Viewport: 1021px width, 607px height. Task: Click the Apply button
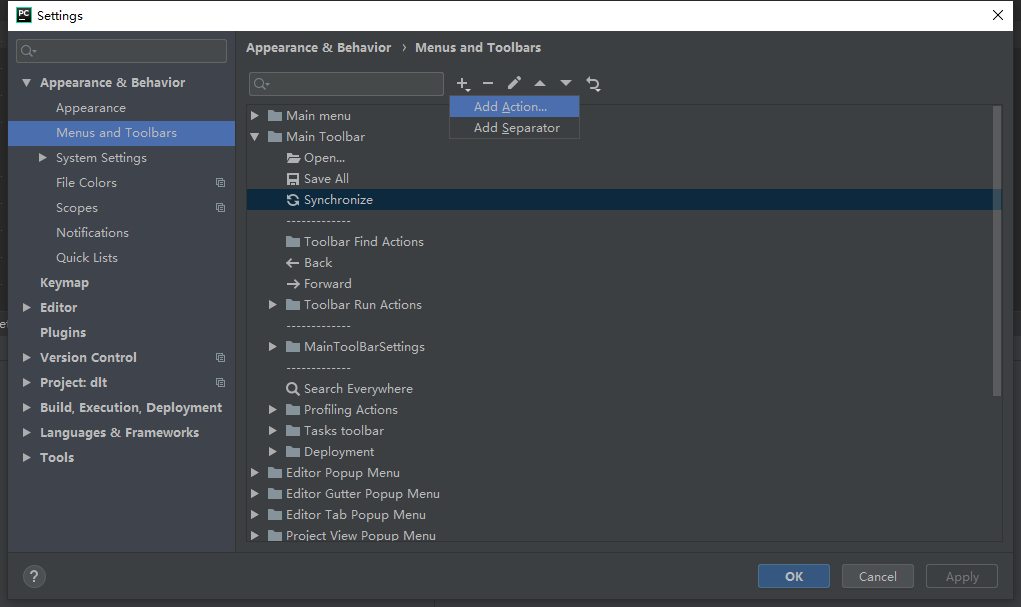(962, 576)
